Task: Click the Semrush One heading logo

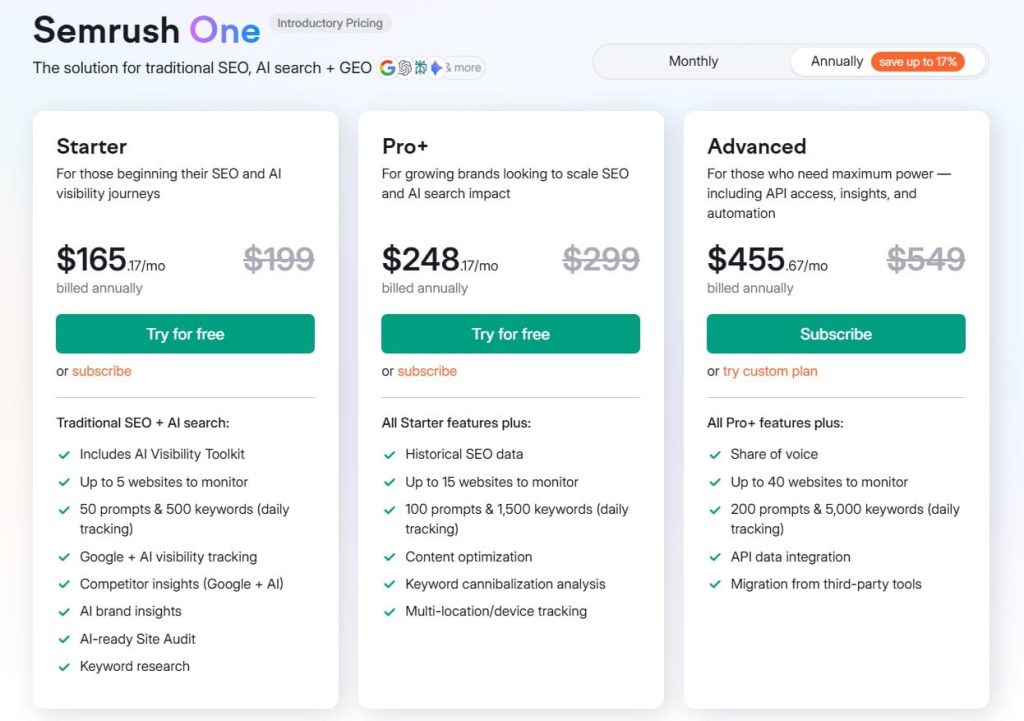Action: point(146,30)
